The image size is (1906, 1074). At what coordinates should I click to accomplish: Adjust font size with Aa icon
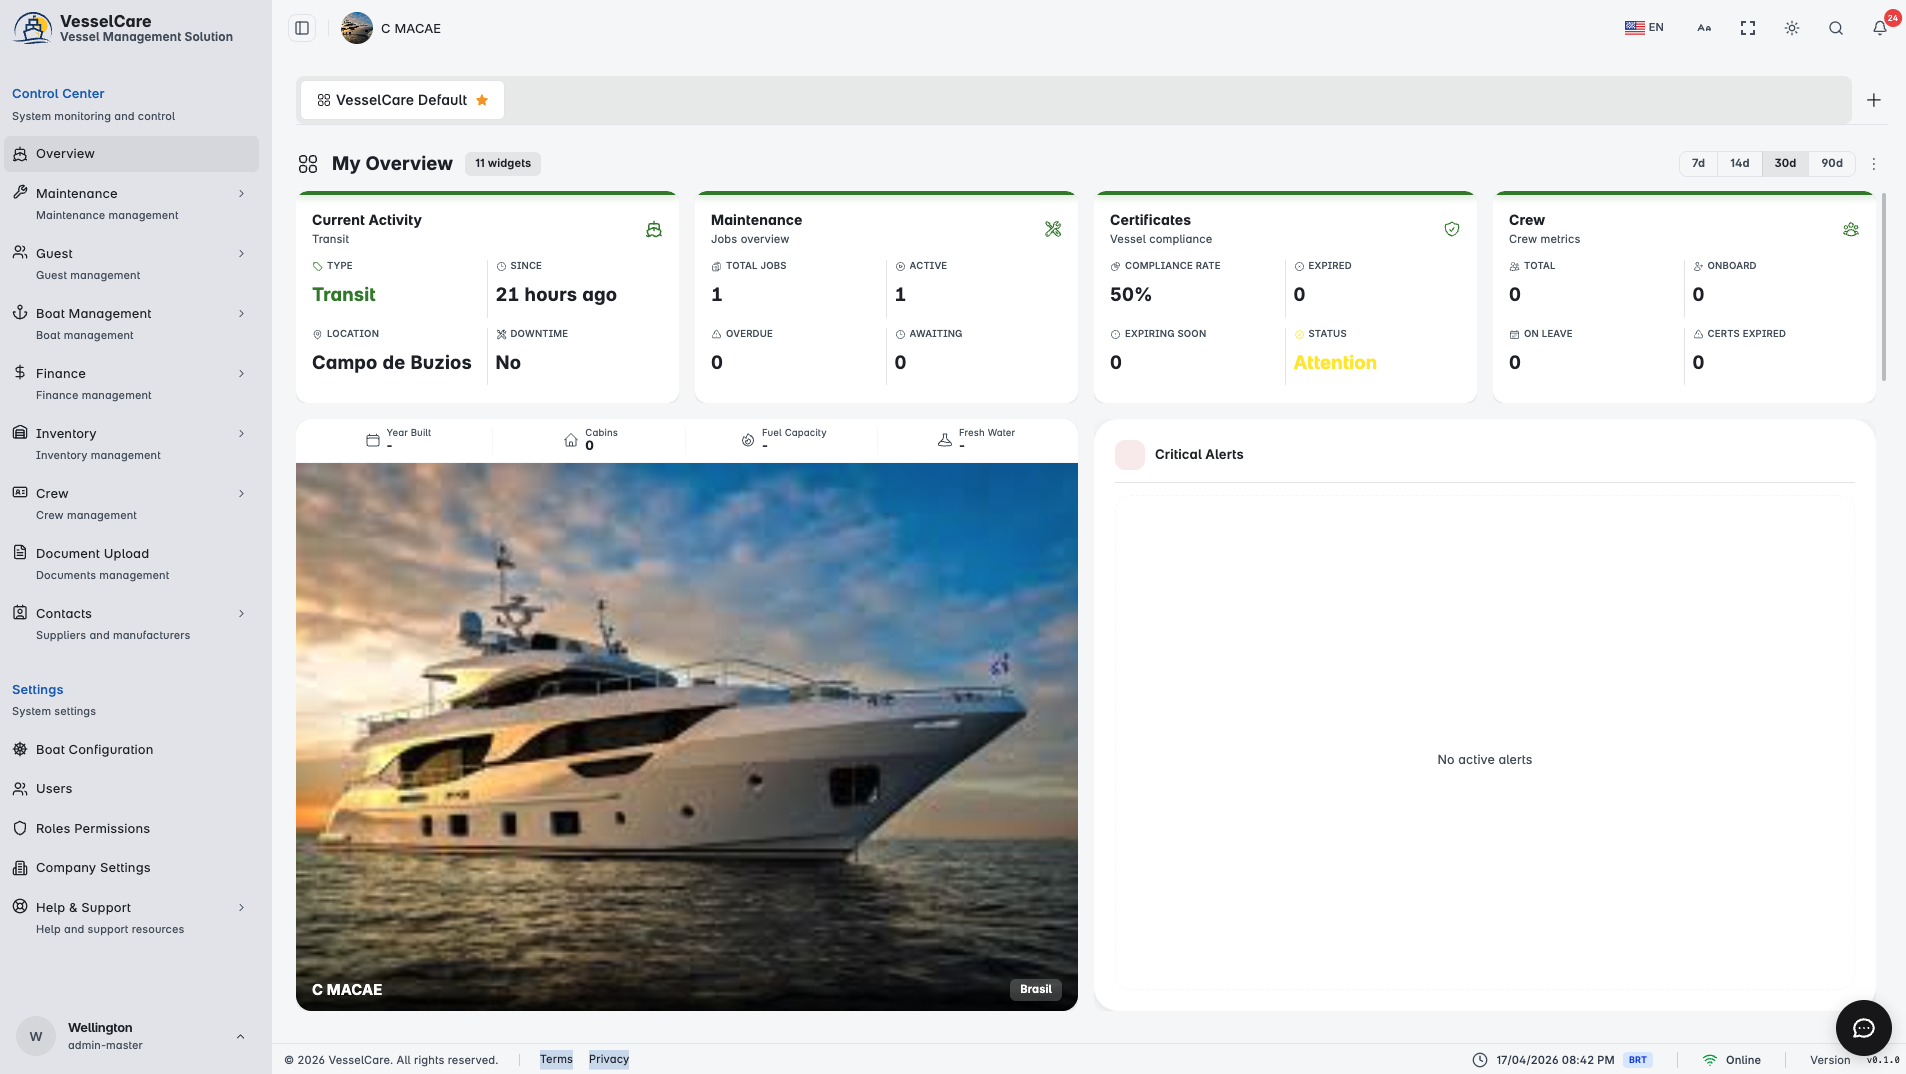point(1704,28)
